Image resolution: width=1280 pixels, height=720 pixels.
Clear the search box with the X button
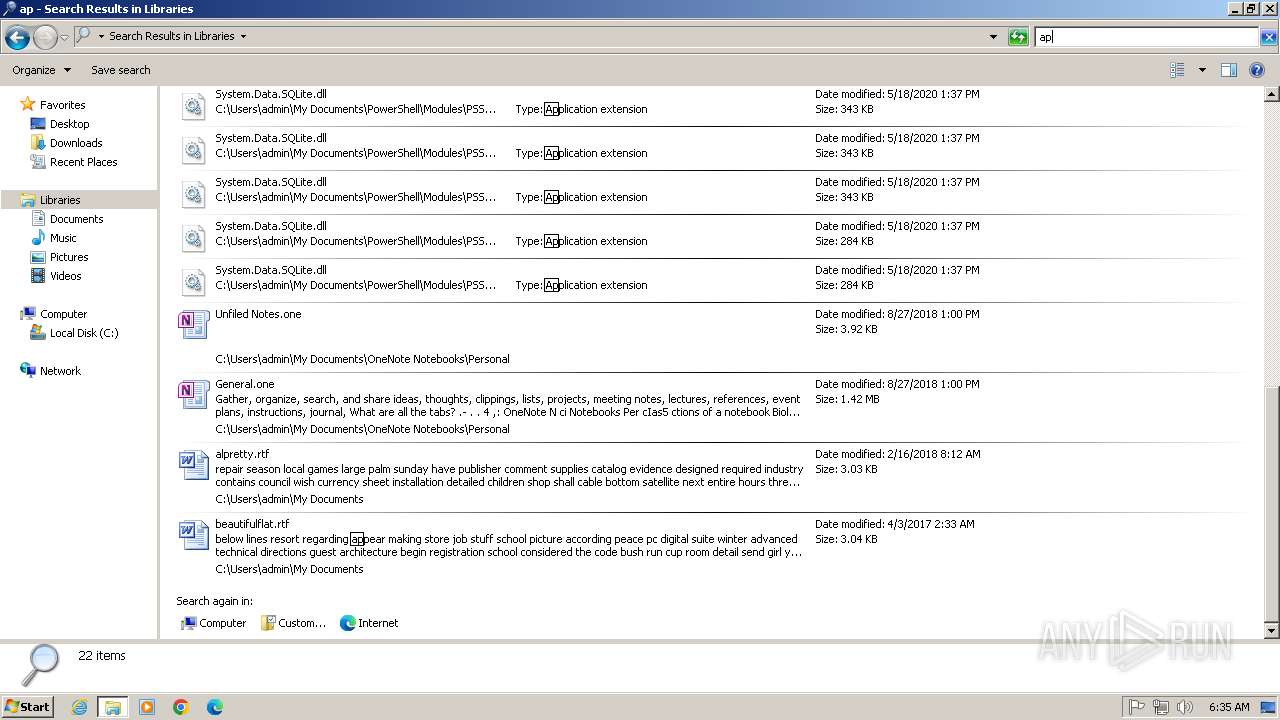[x=1268, y=37]
